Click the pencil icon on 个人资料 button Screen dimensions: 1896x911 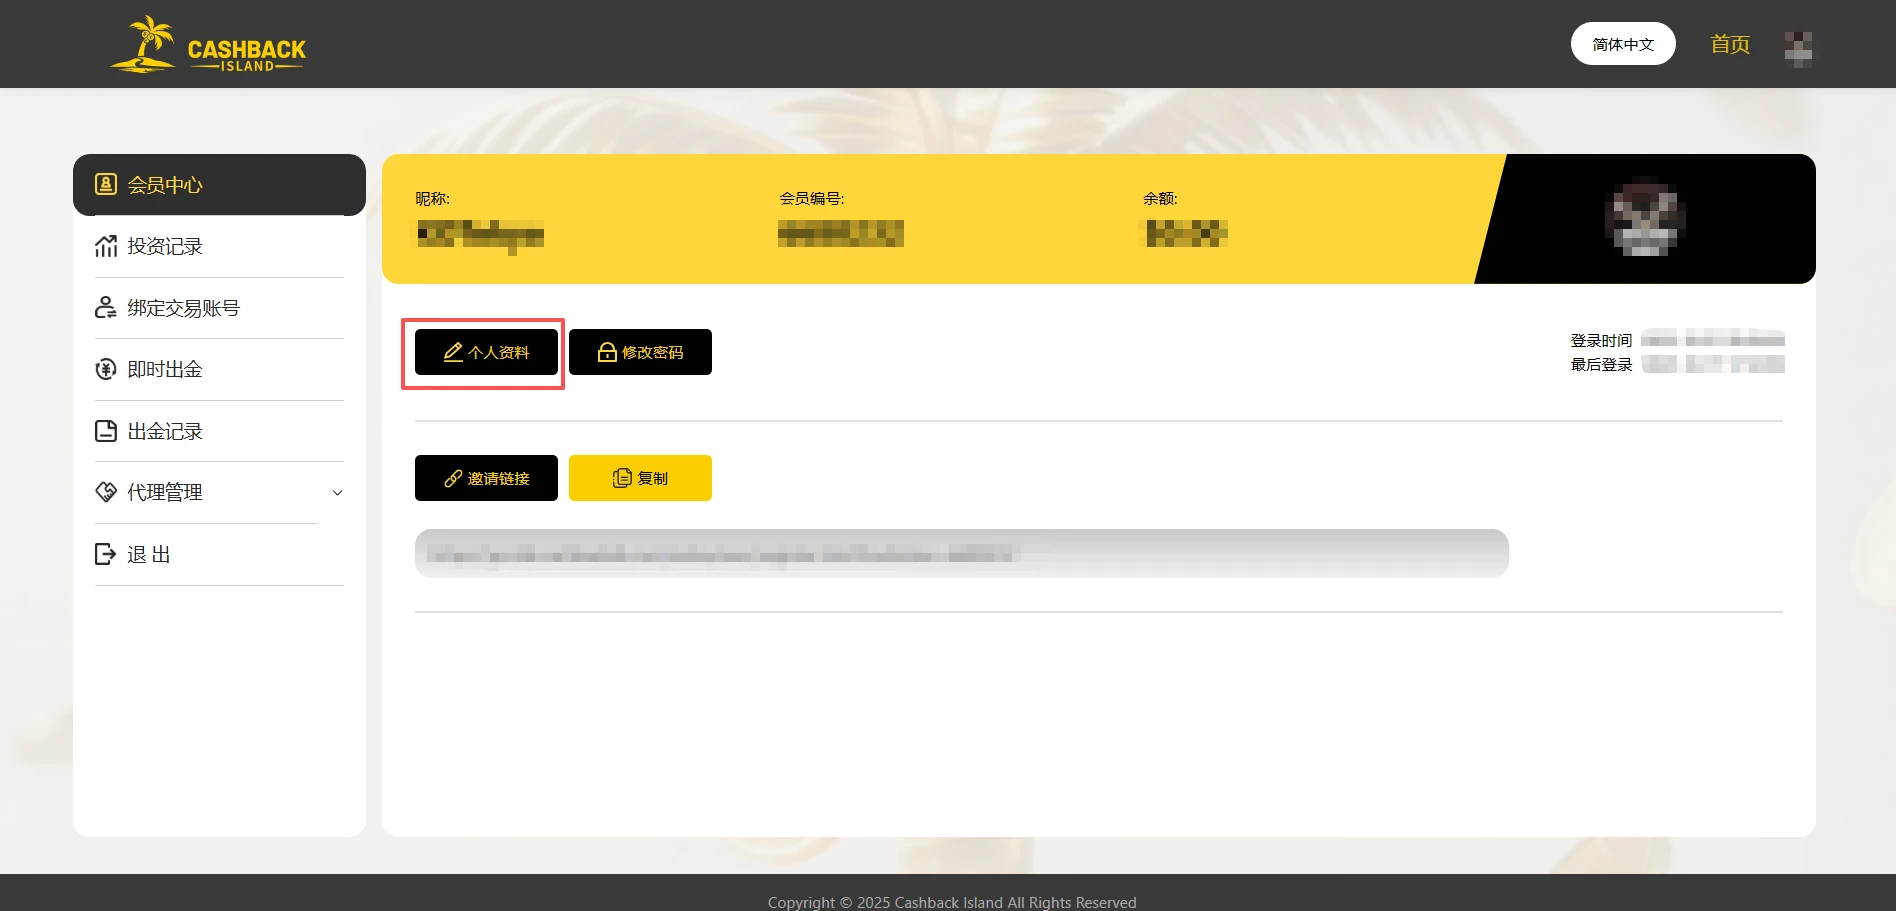tap(451, 352)
